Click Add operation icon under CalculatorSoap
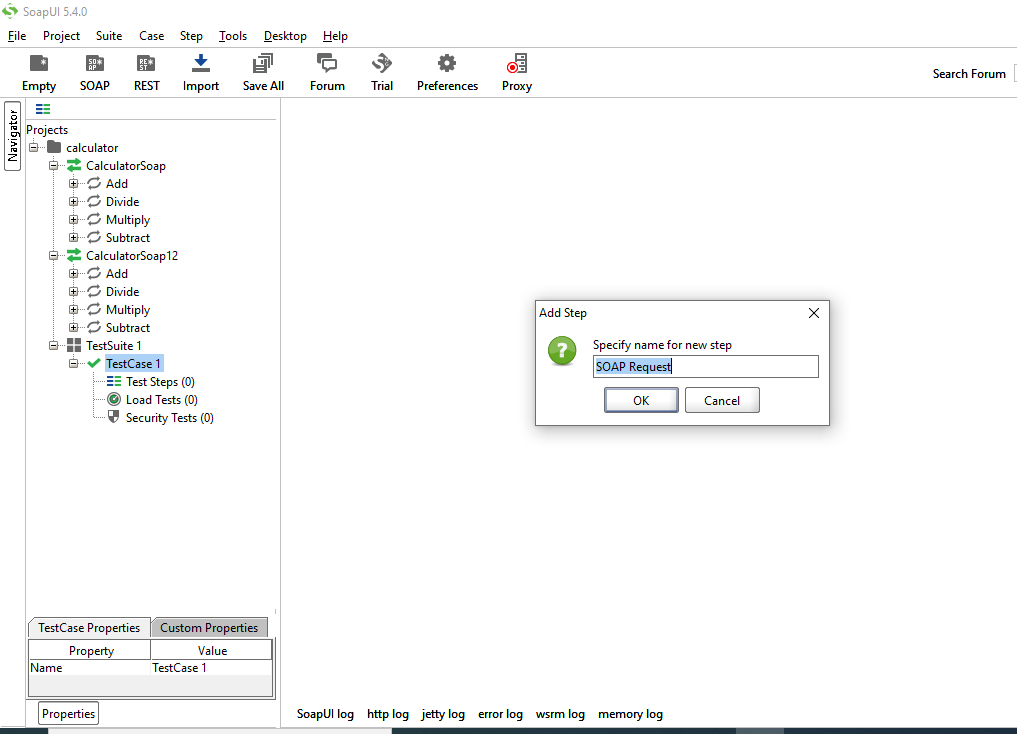The width and height of the screenshot is (1017, 734). pyautogui.click(x=94, y=184)
